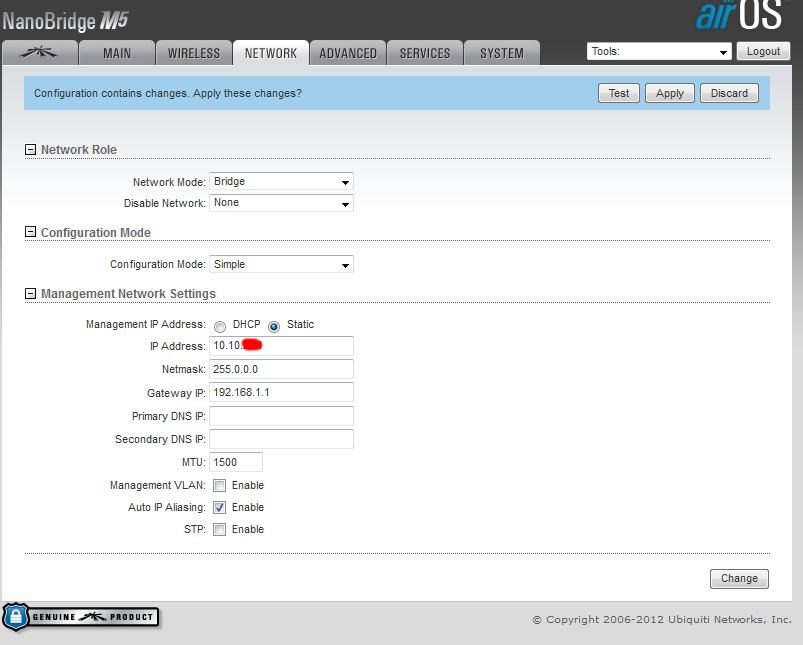Open the ADVANCED tab
The width and height of the screenshot is (803, 645).
[348, 53]
